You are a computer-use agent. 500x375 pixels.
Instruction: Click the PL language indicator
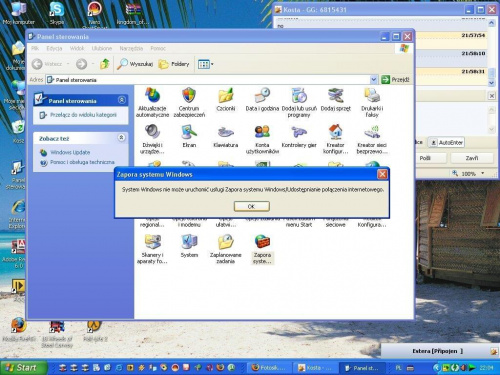click(398, 368)
